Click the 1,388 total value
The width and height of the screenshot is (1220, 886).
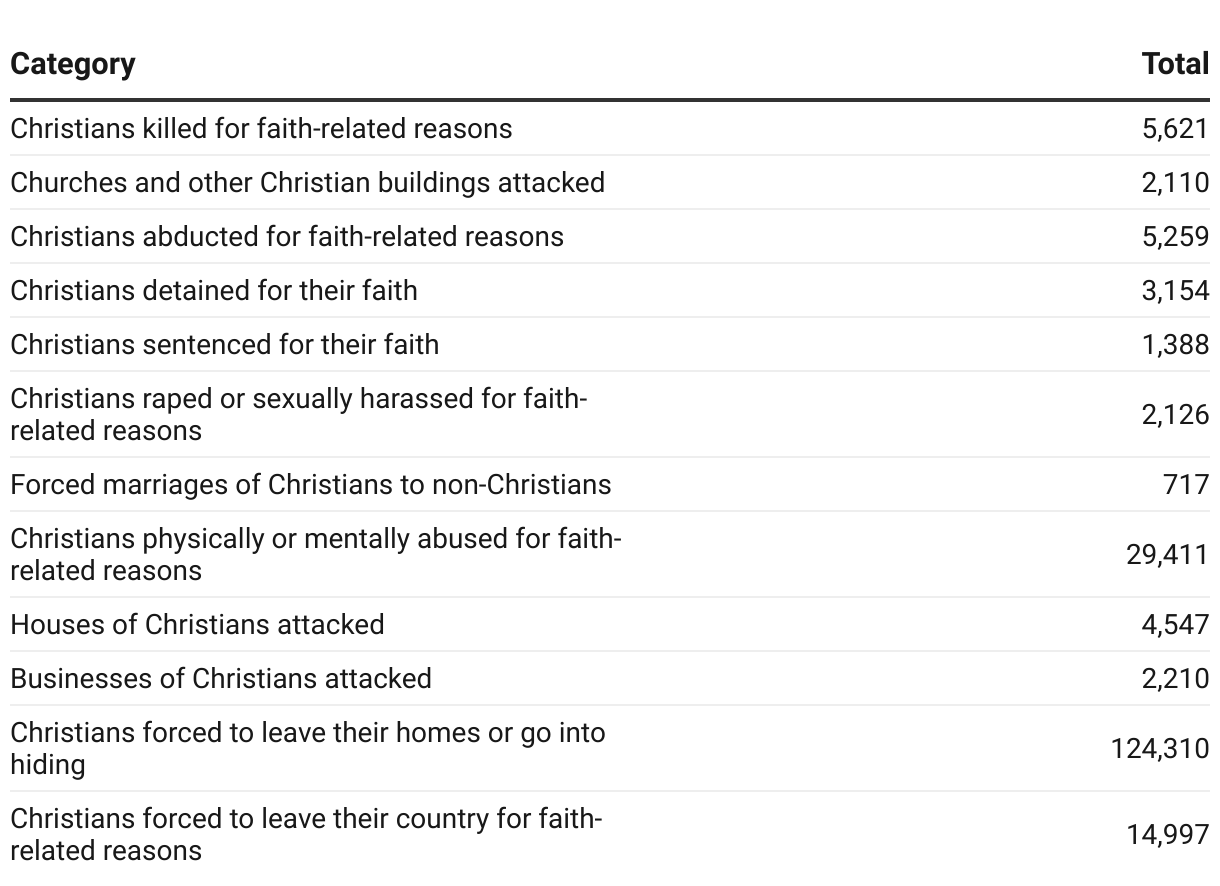(x=1175, y=345)
